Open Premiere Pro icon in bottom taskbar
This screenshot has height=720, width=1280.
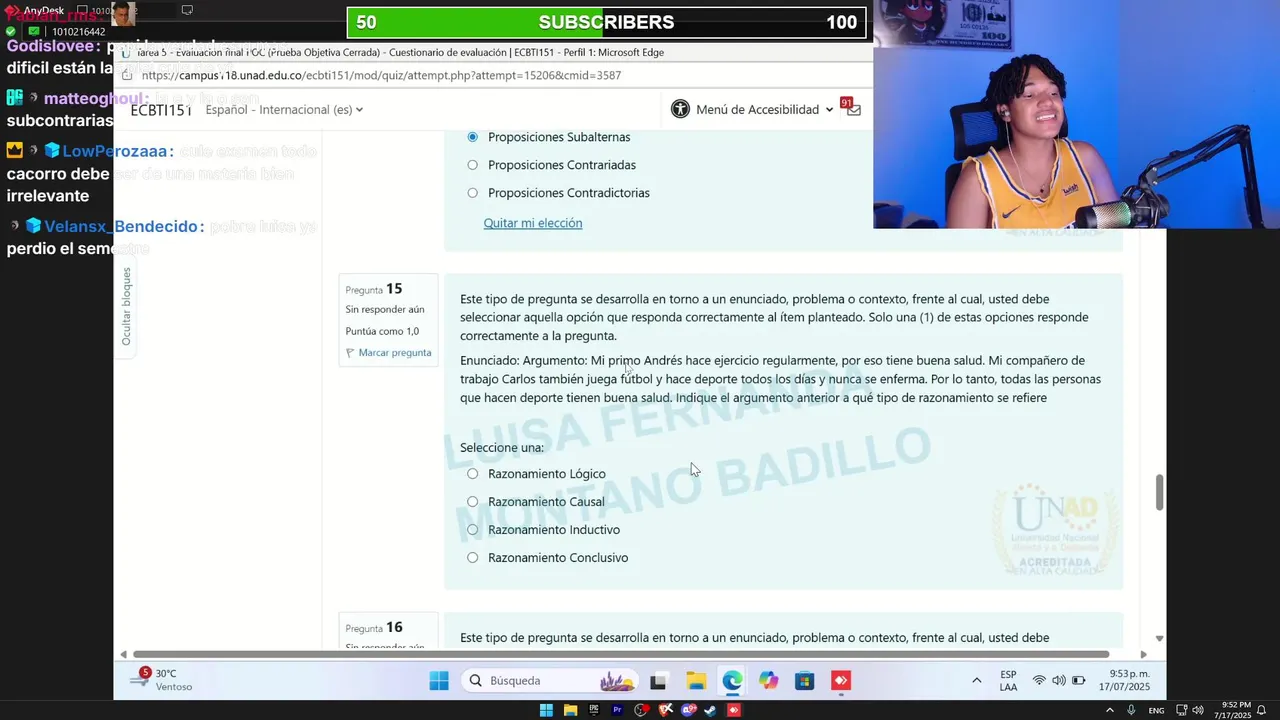617,710
